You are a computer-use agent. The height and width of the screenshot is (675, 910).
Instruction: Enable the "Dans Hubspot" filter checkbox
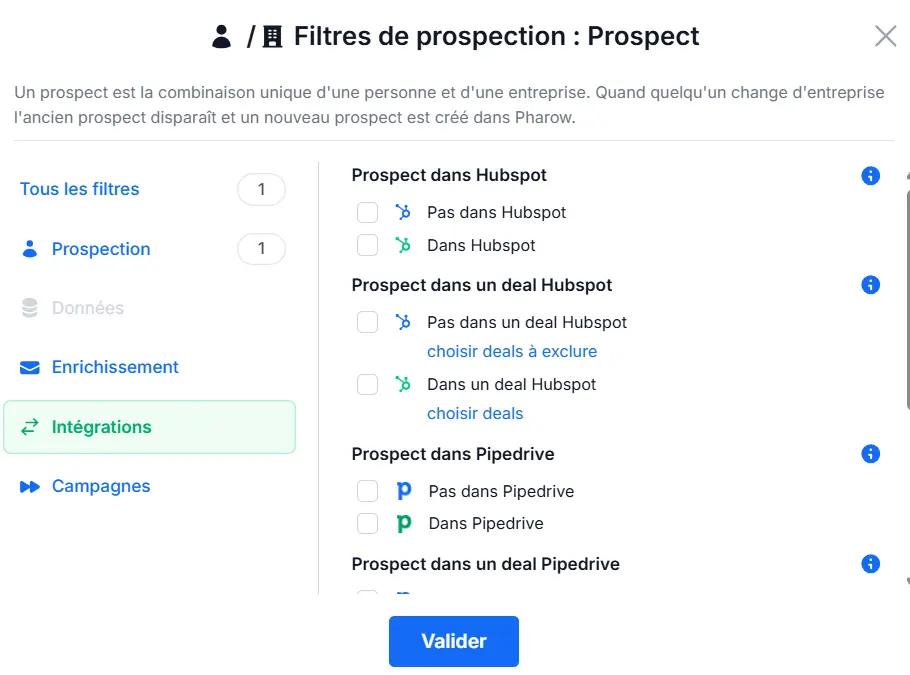click(x=367, y=245)
